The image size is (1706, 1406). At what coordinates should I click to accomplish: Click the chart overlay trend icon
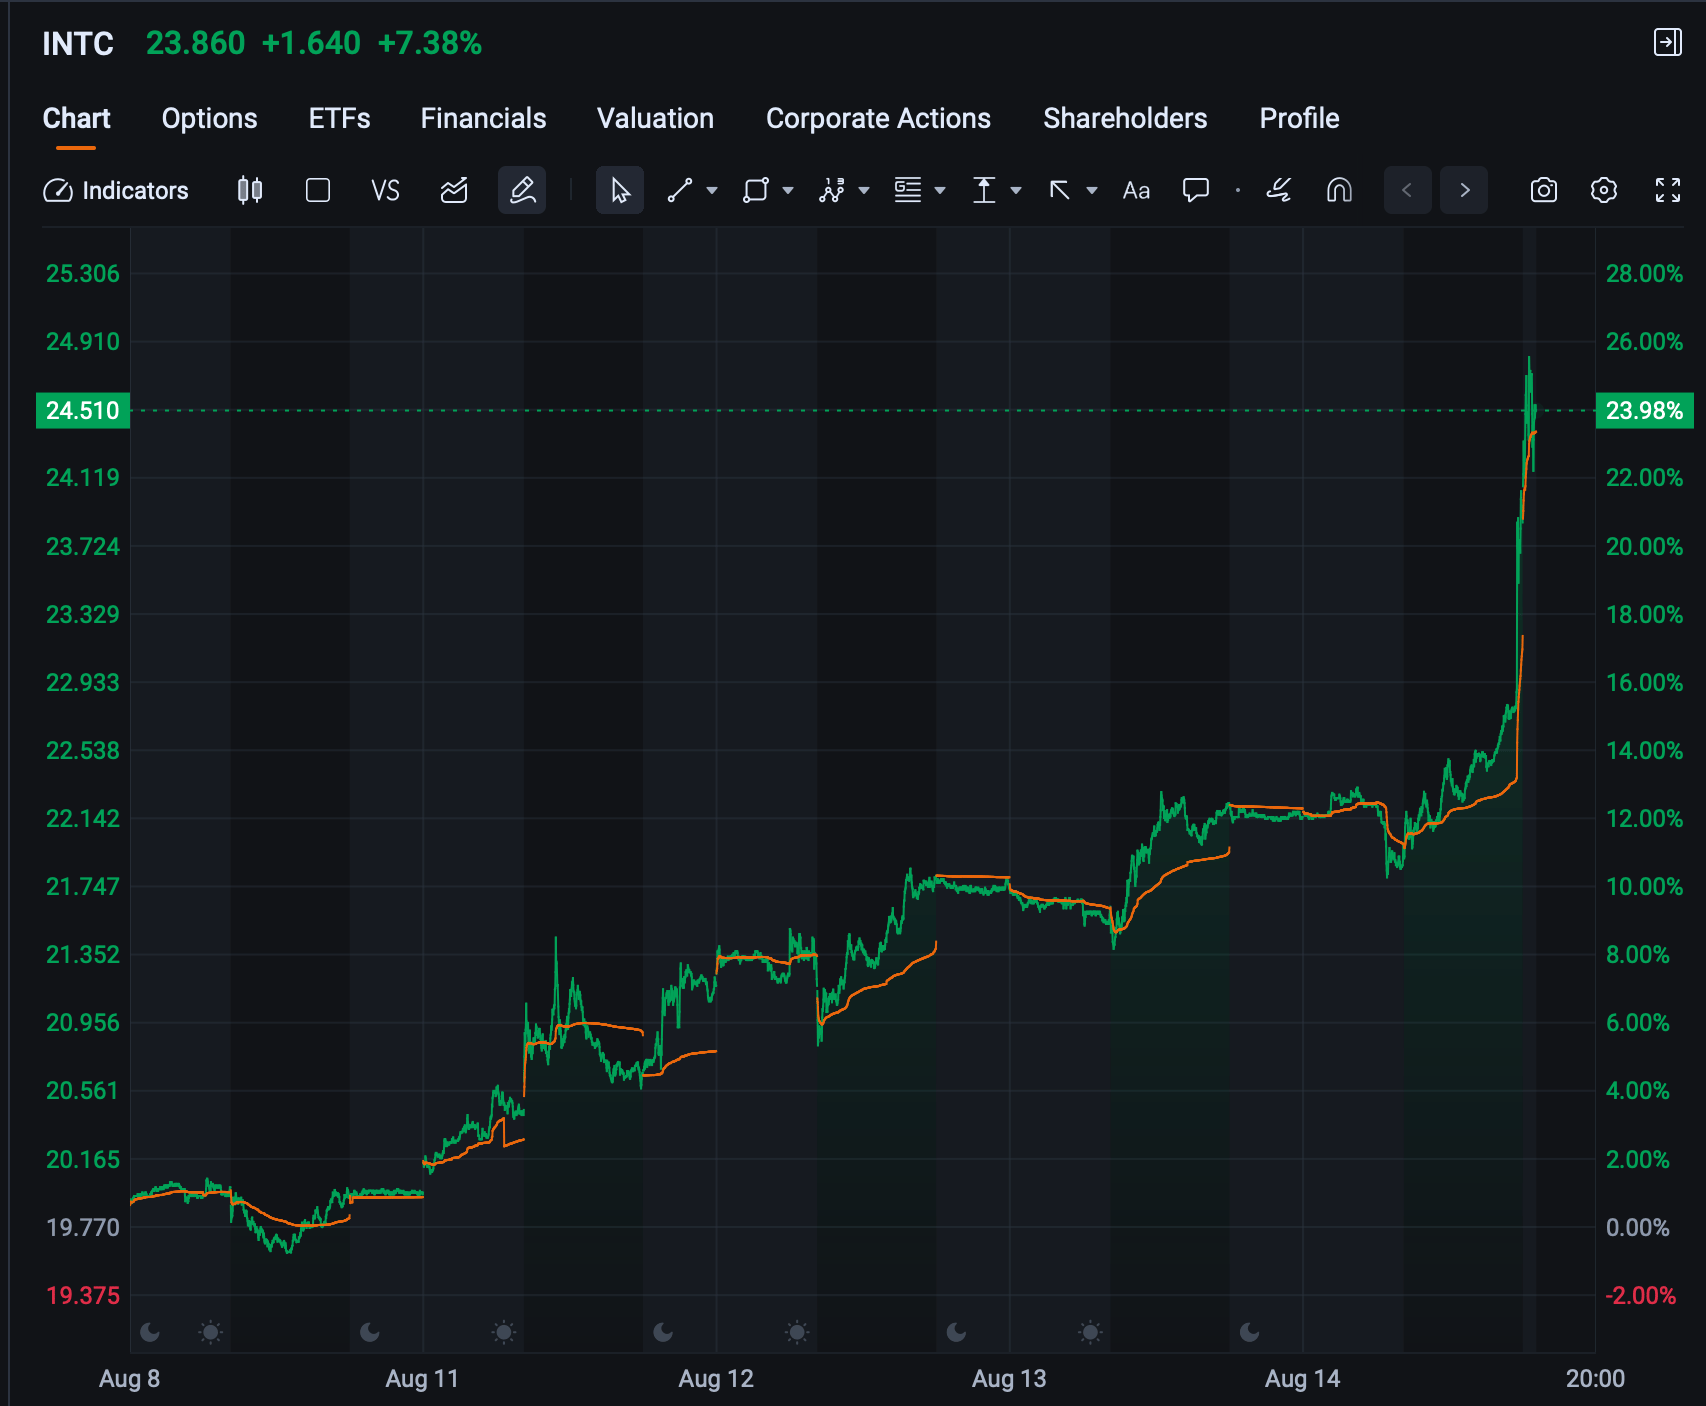click(x=454, y=190)
